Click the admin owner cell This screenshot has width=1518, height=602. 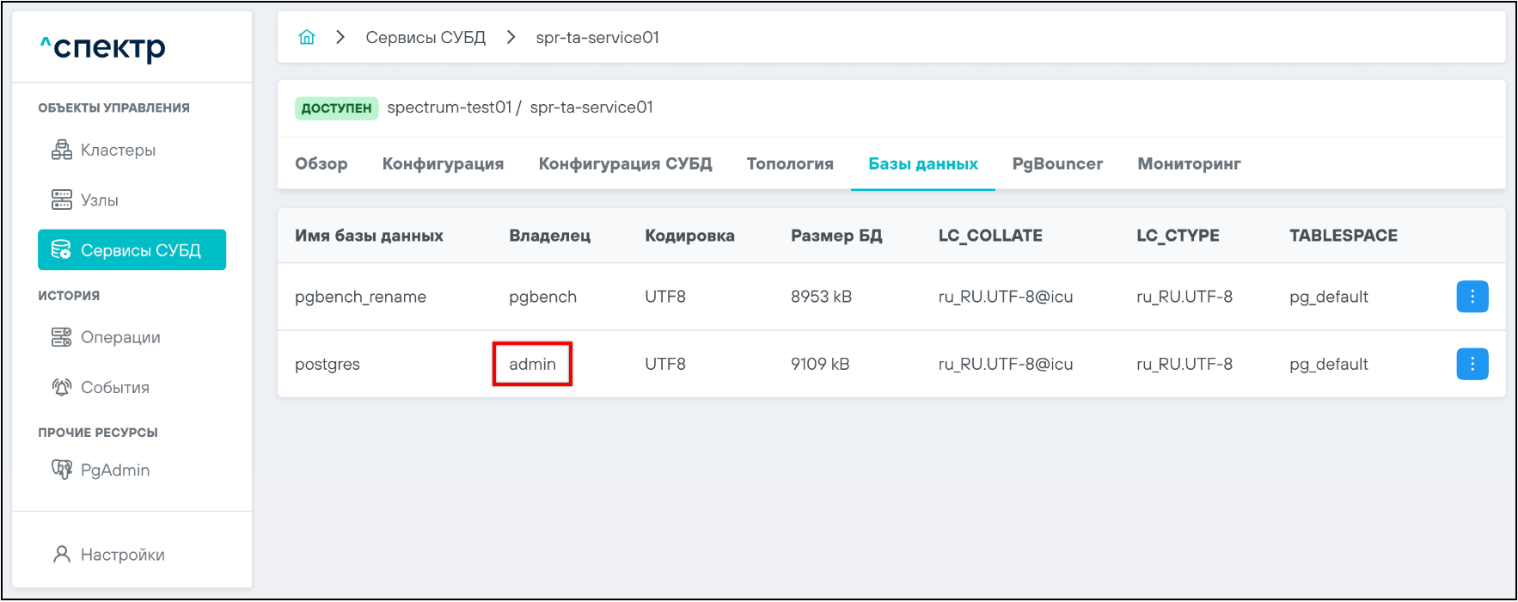pos(532,365)
